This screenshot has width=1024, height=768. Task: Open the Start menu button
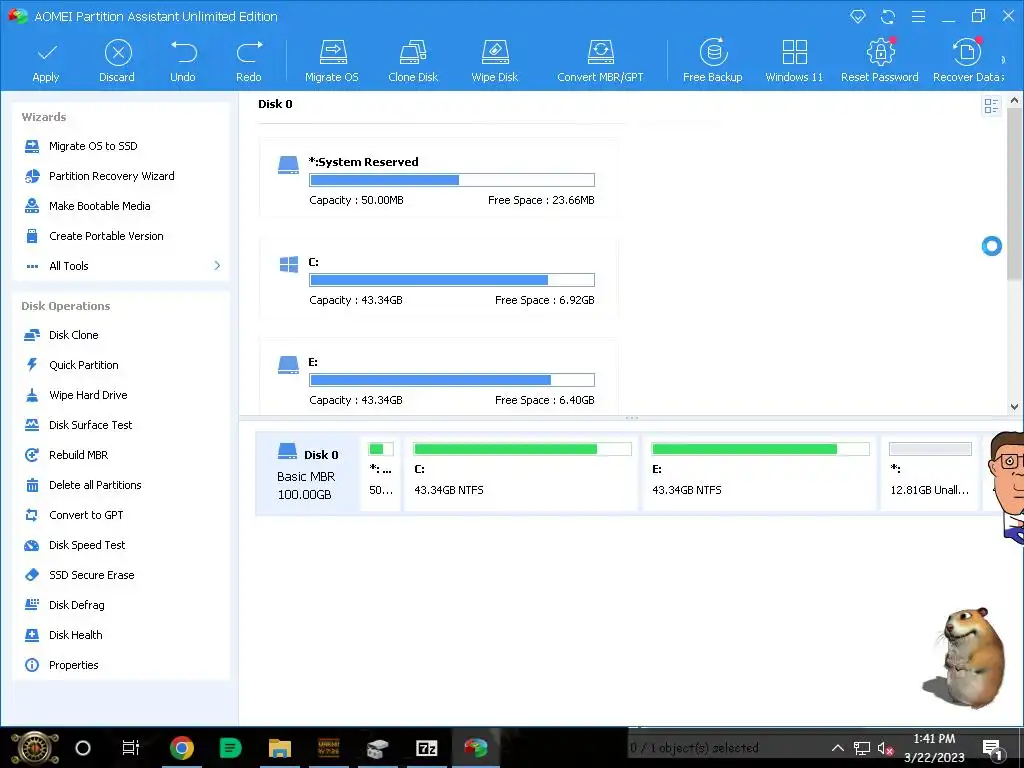pyautogui.click(x=34, y=748)
